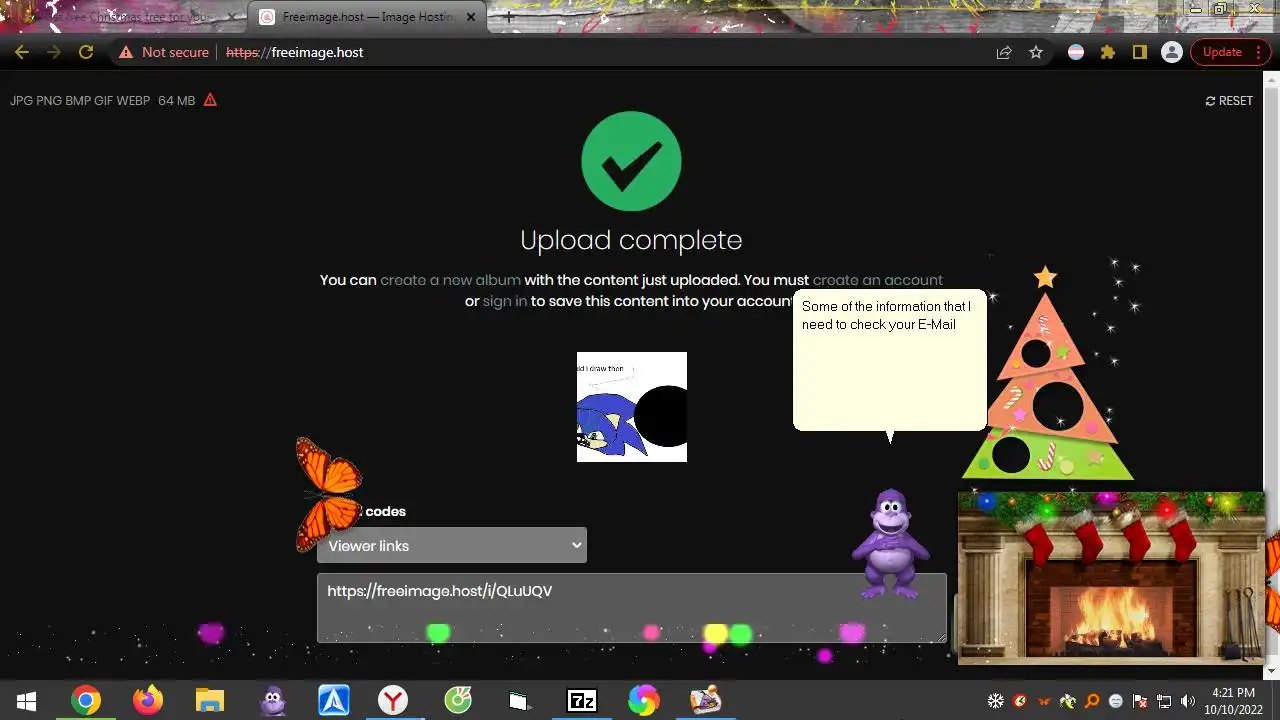Click the sign in link
The width and height of the screenshot is (1280, 720).
505,301
